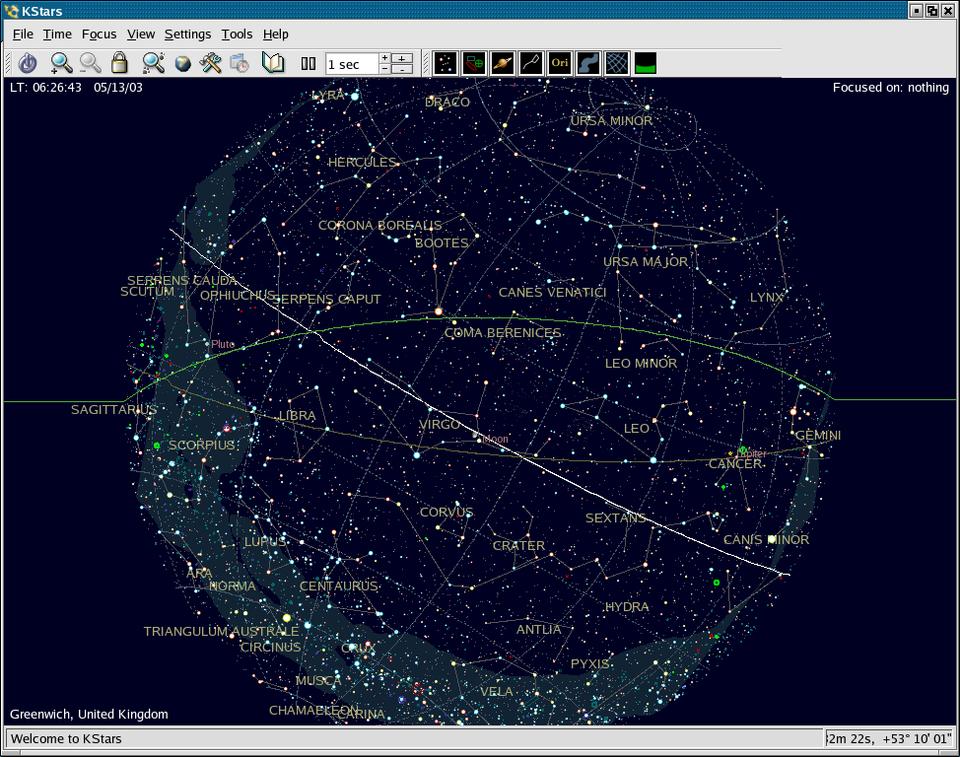This screenshot has width=960, height=757.
Task: Open the handbook via book icon
Action: tap(273, 63)
